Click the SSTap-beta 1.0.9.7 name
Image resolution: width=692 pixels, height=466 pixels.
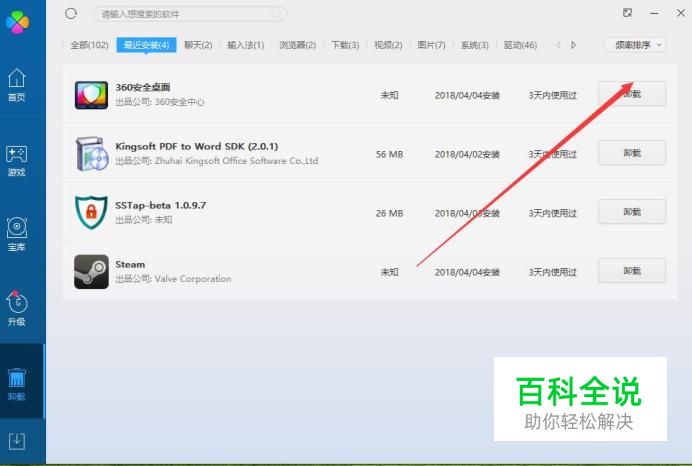tap(161, 205)
